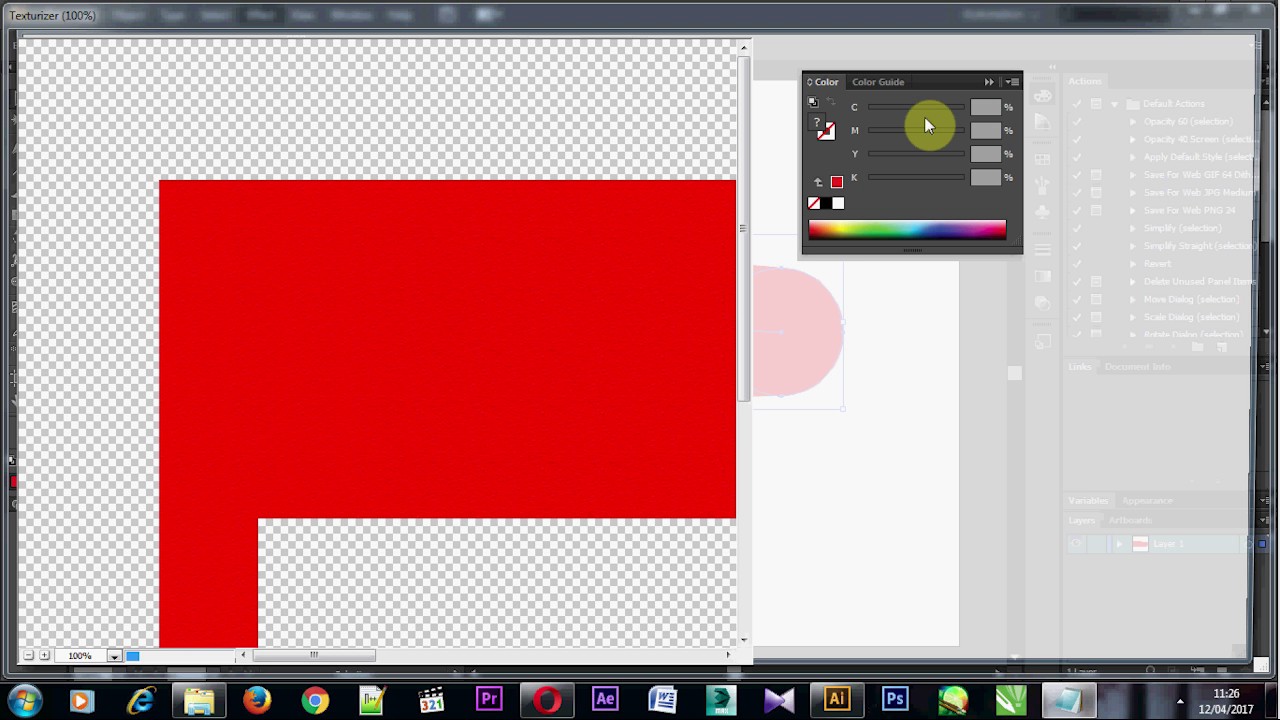Click the Y percentage input field
This screenshot has width=1280, height=720.
(985, 154)
